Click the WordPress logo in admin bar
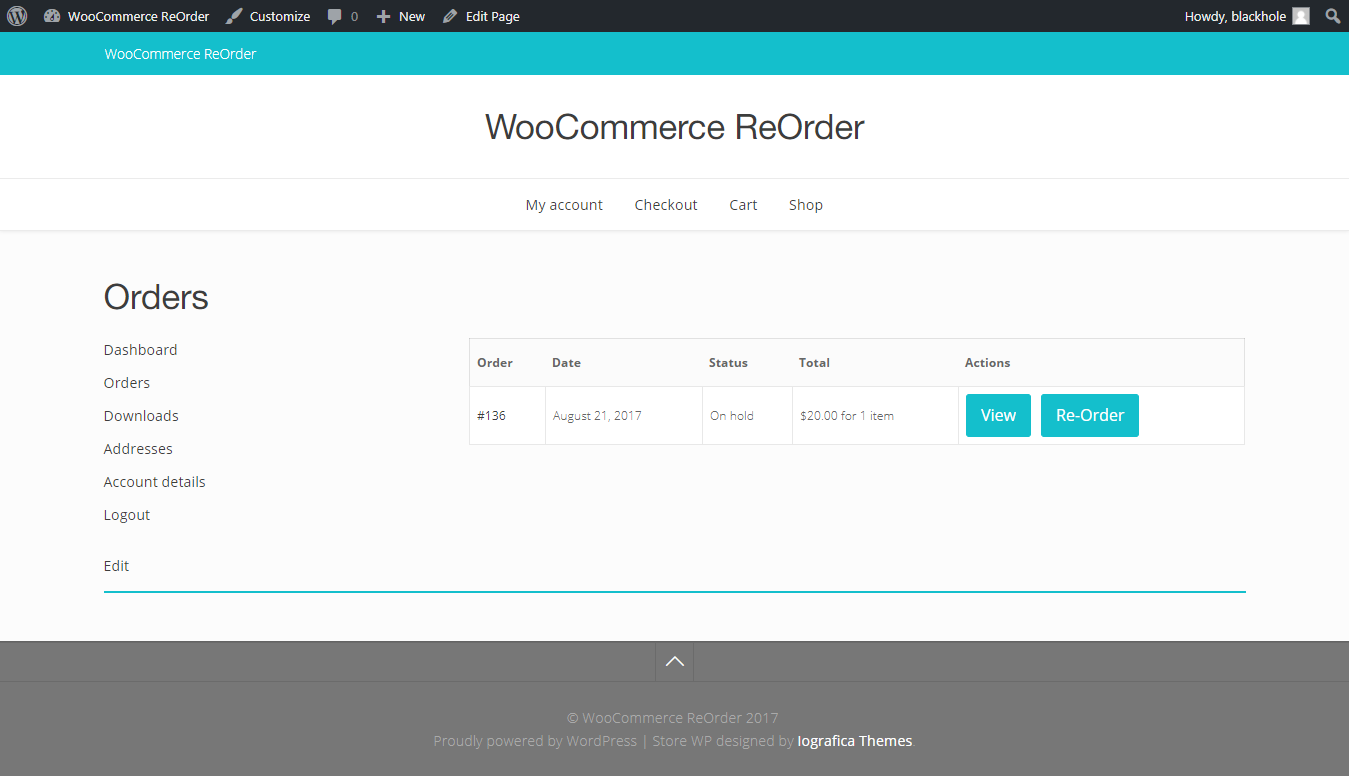This screenshot has height=776, width=1349. tap(16, 16)
